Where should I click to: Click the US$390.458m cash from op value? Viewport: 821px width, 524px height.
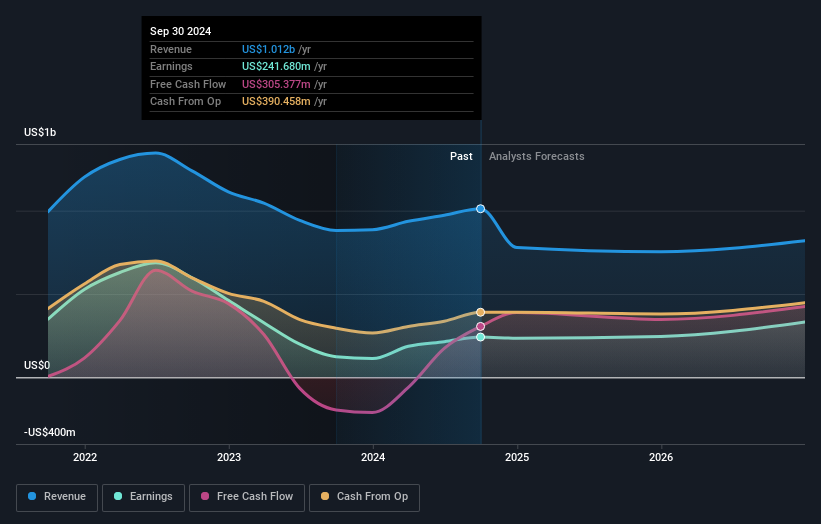click(x=276, y=102)
